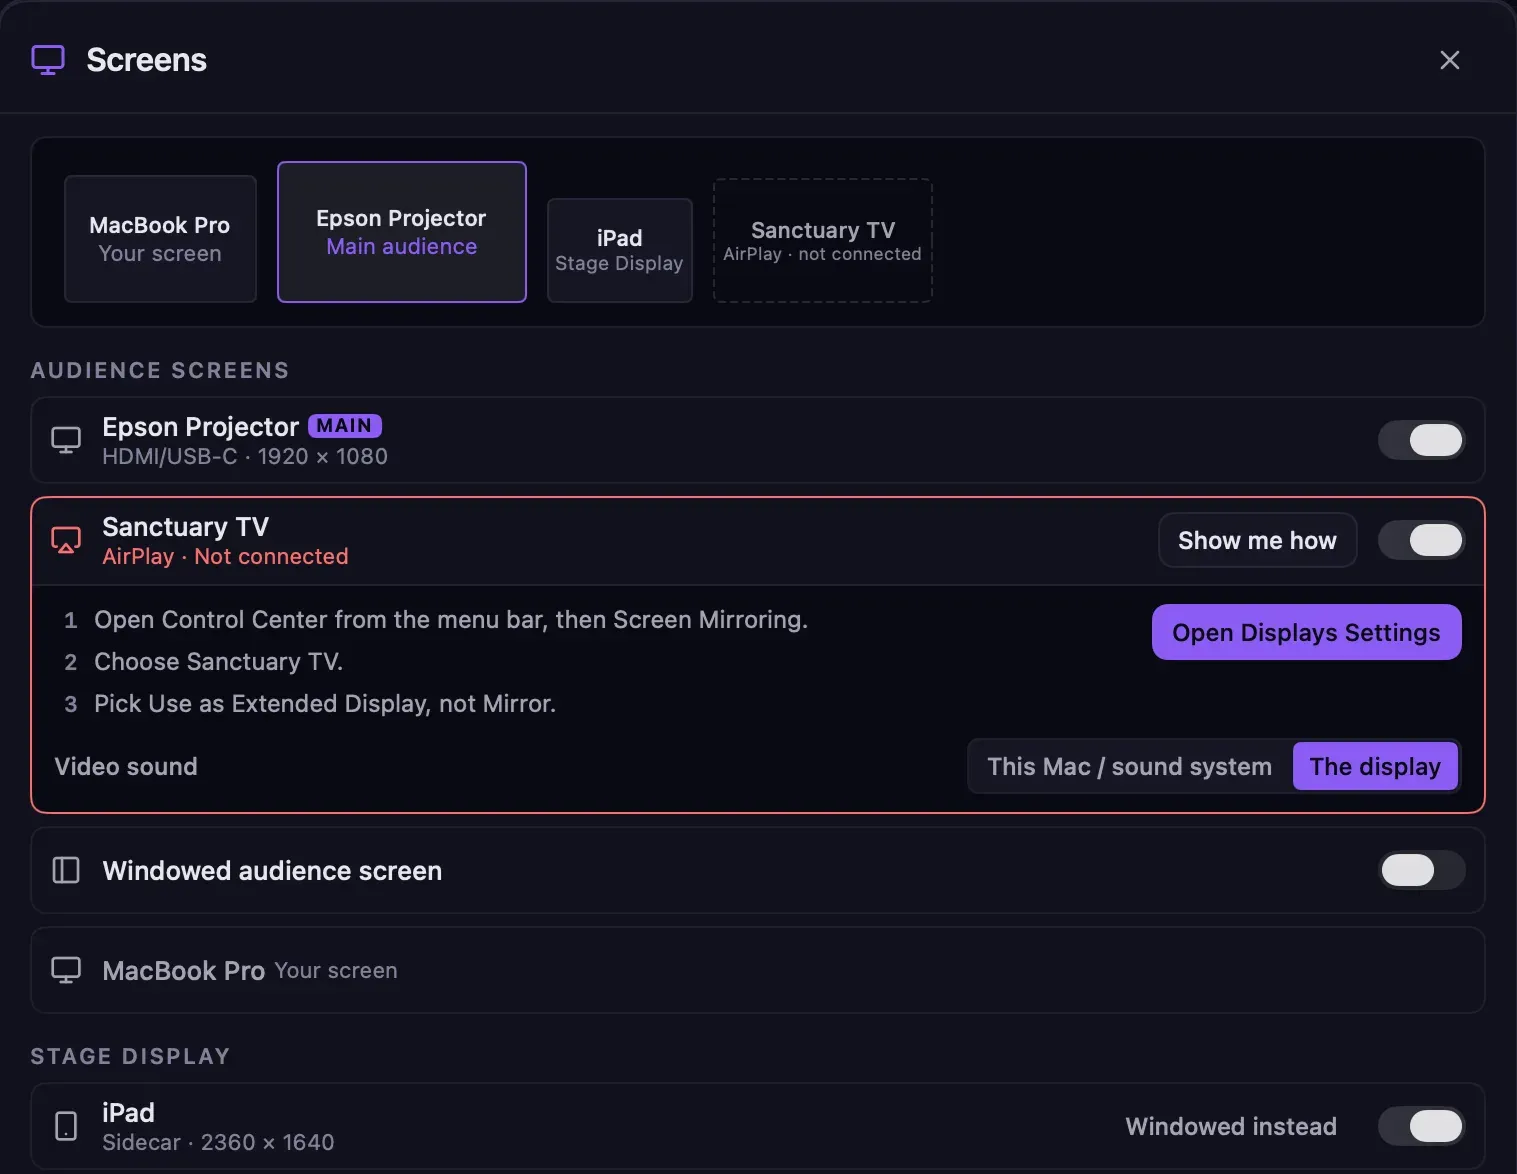Toggle the iPad stage display switch

[x=1421, y=1126]
